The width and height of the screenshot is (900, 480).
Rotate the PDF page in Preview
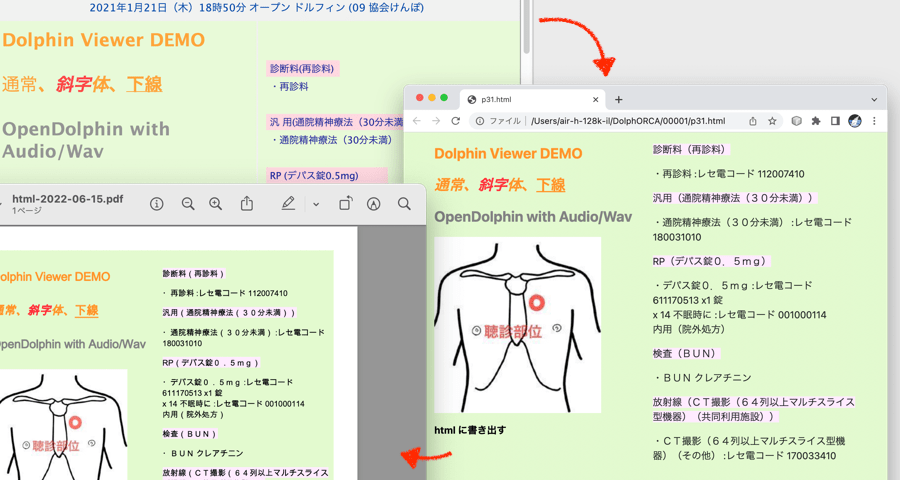(346, 203)
